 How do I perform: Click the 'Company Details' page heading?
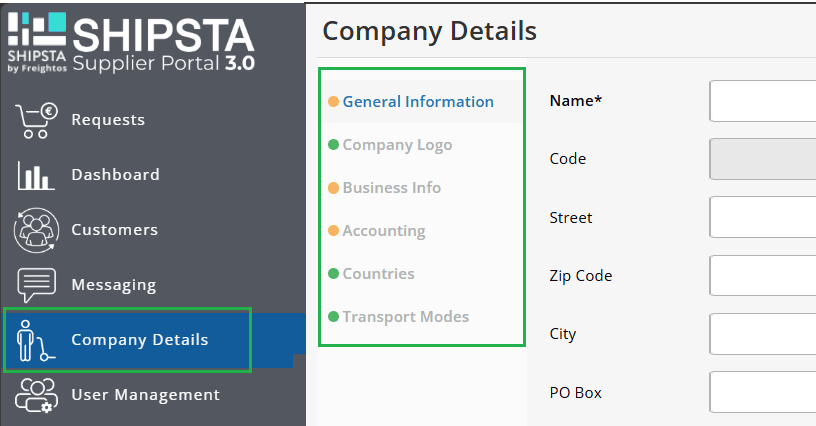[x=429, y=31]
